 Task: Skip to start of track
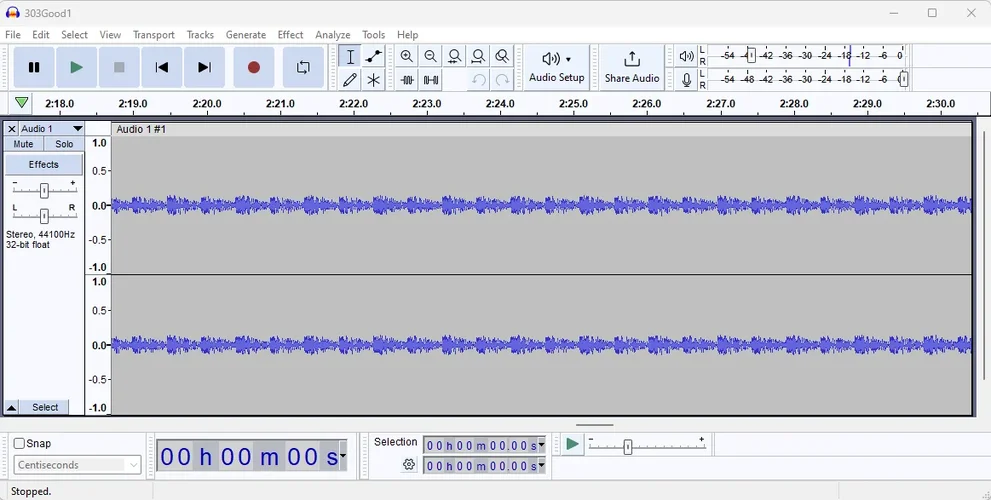162,67
